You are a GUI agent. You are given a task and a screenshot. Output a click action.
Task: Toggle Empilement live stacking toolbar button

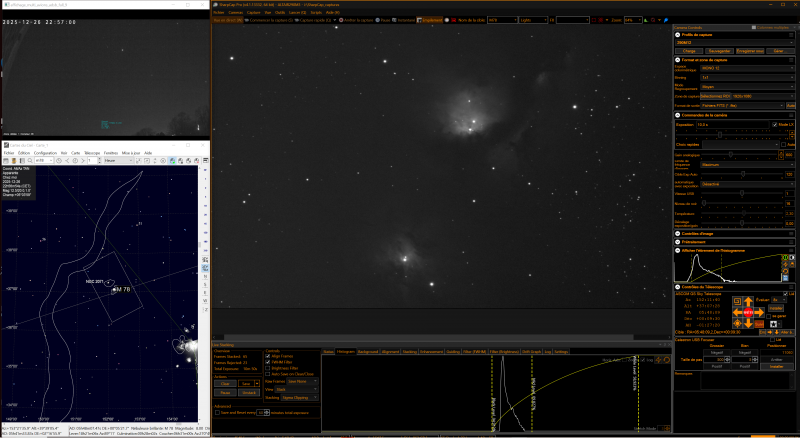click(x=430, y=20)
